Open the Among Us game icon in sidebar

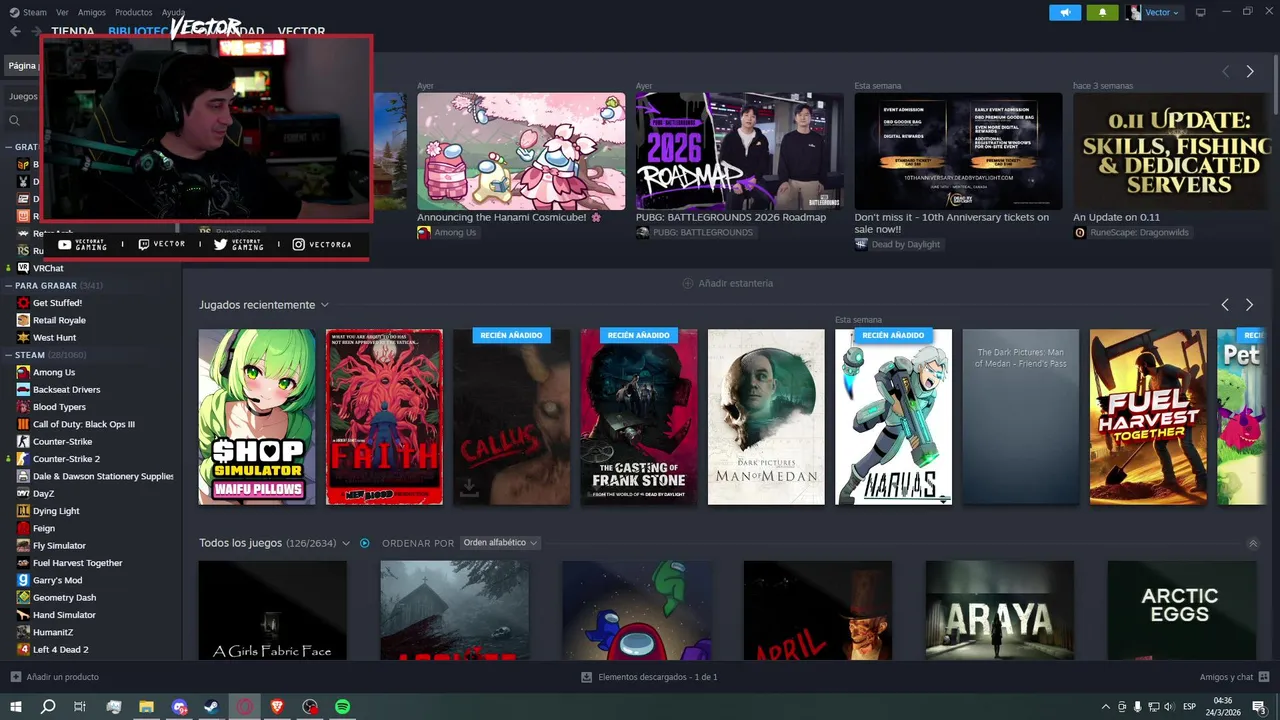(x=23, y=372)
